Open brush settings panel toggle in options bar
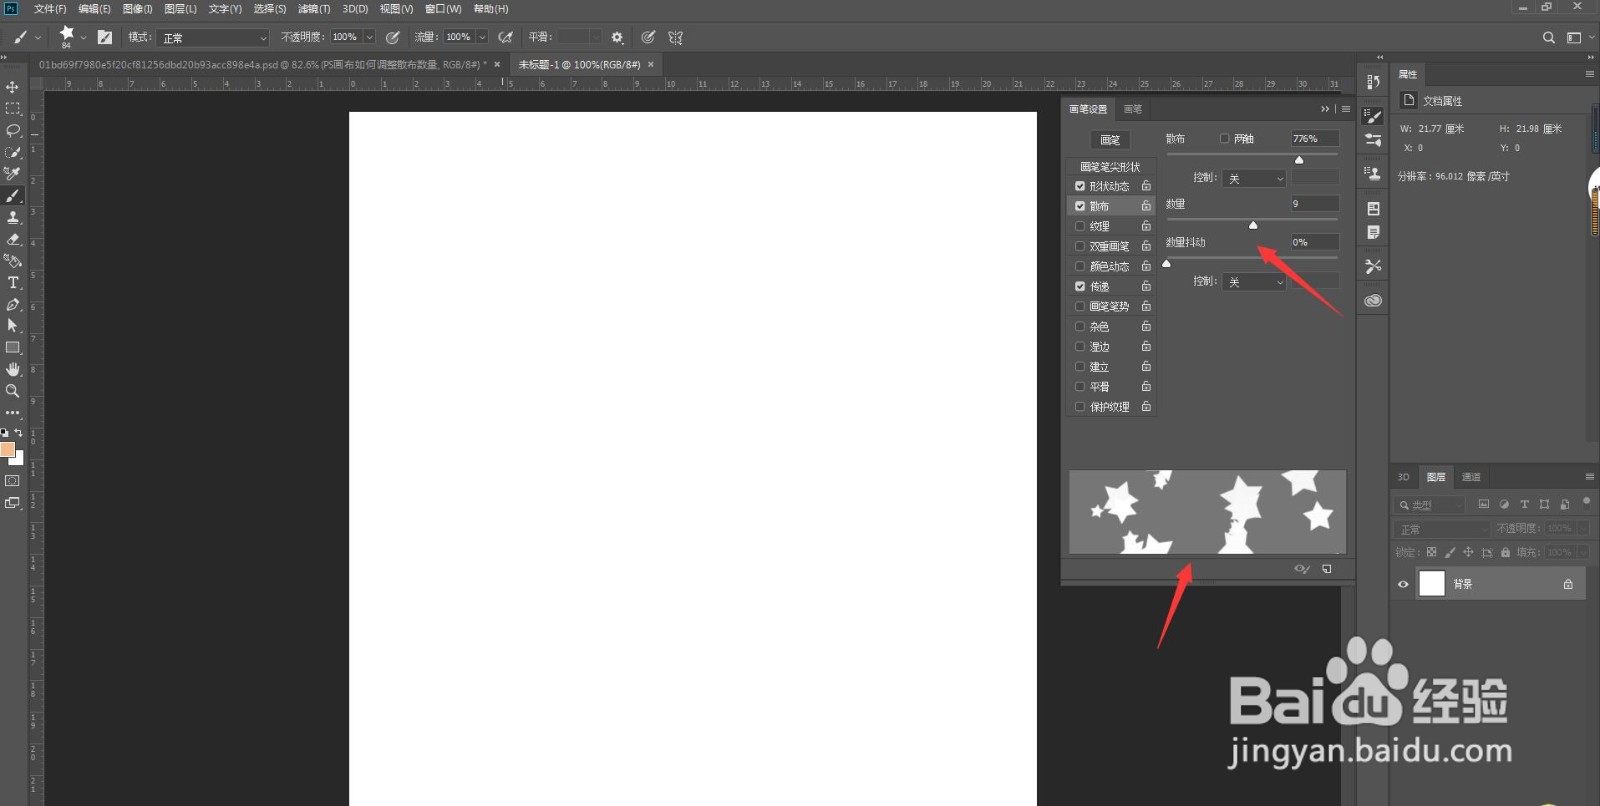This screenshot has height=806, width=1600. pyautogui.click(x=105, y=37)
